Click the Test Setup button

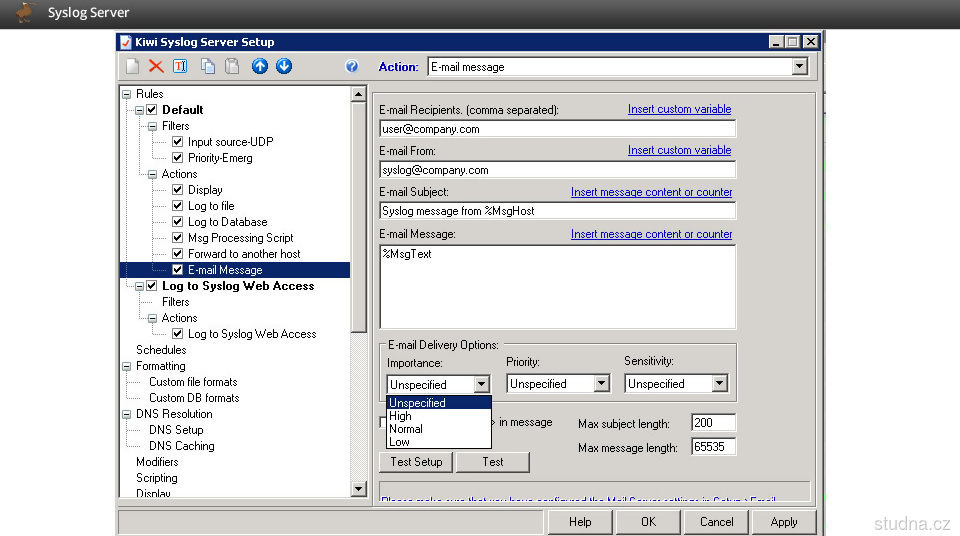click(x=416, y=462)
